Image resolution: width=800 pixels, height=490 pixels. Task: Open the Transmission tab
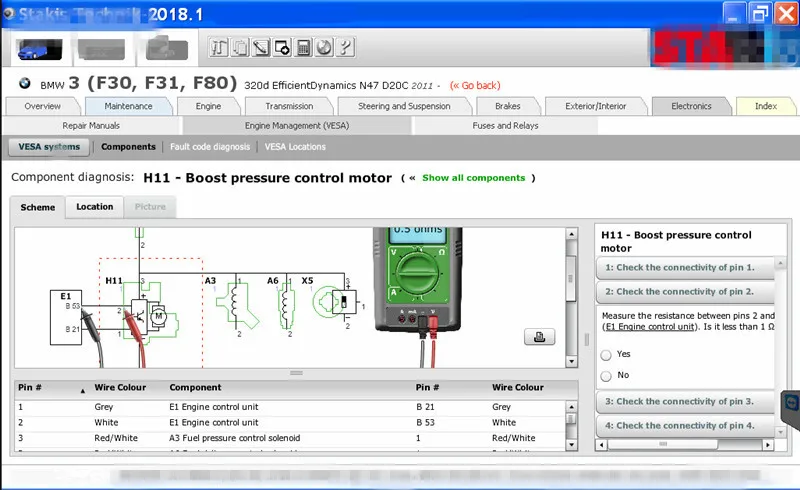[289, 106]
